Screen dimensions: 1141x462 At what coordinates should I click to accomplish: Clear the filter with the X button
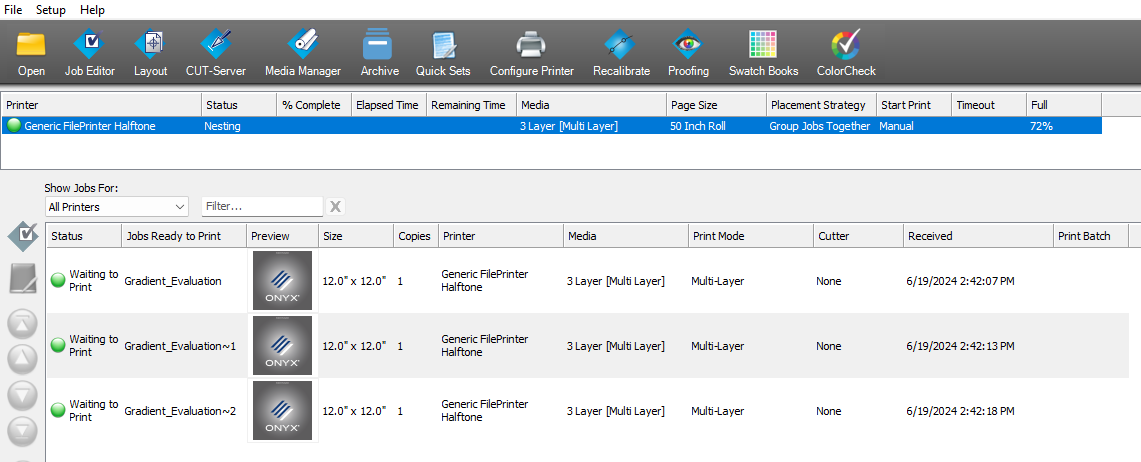pos(336,207)
